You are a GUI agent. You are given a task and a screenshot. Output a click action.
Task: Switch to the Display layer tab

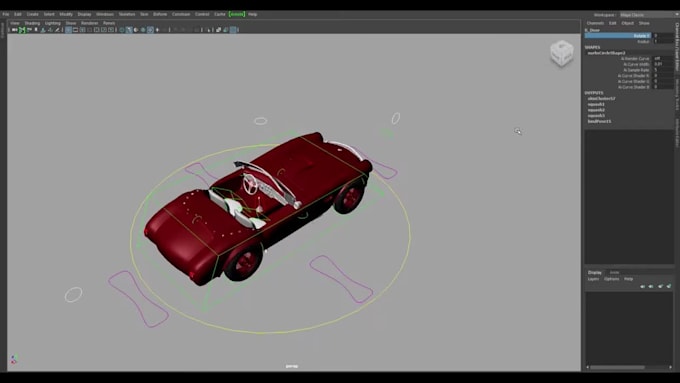[595, 272]
